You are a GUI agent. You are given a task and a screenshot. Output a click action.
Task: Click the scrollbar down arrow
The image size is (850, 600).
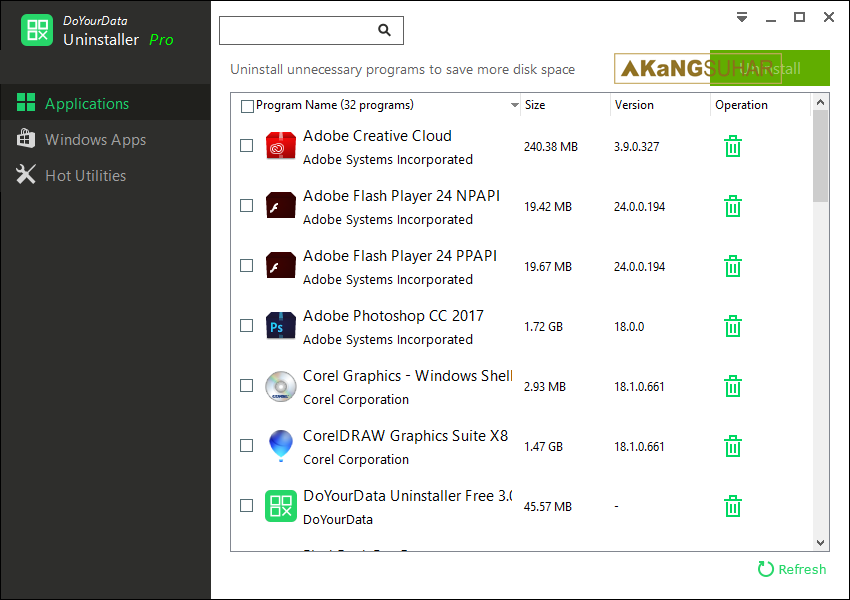[820, 543]
